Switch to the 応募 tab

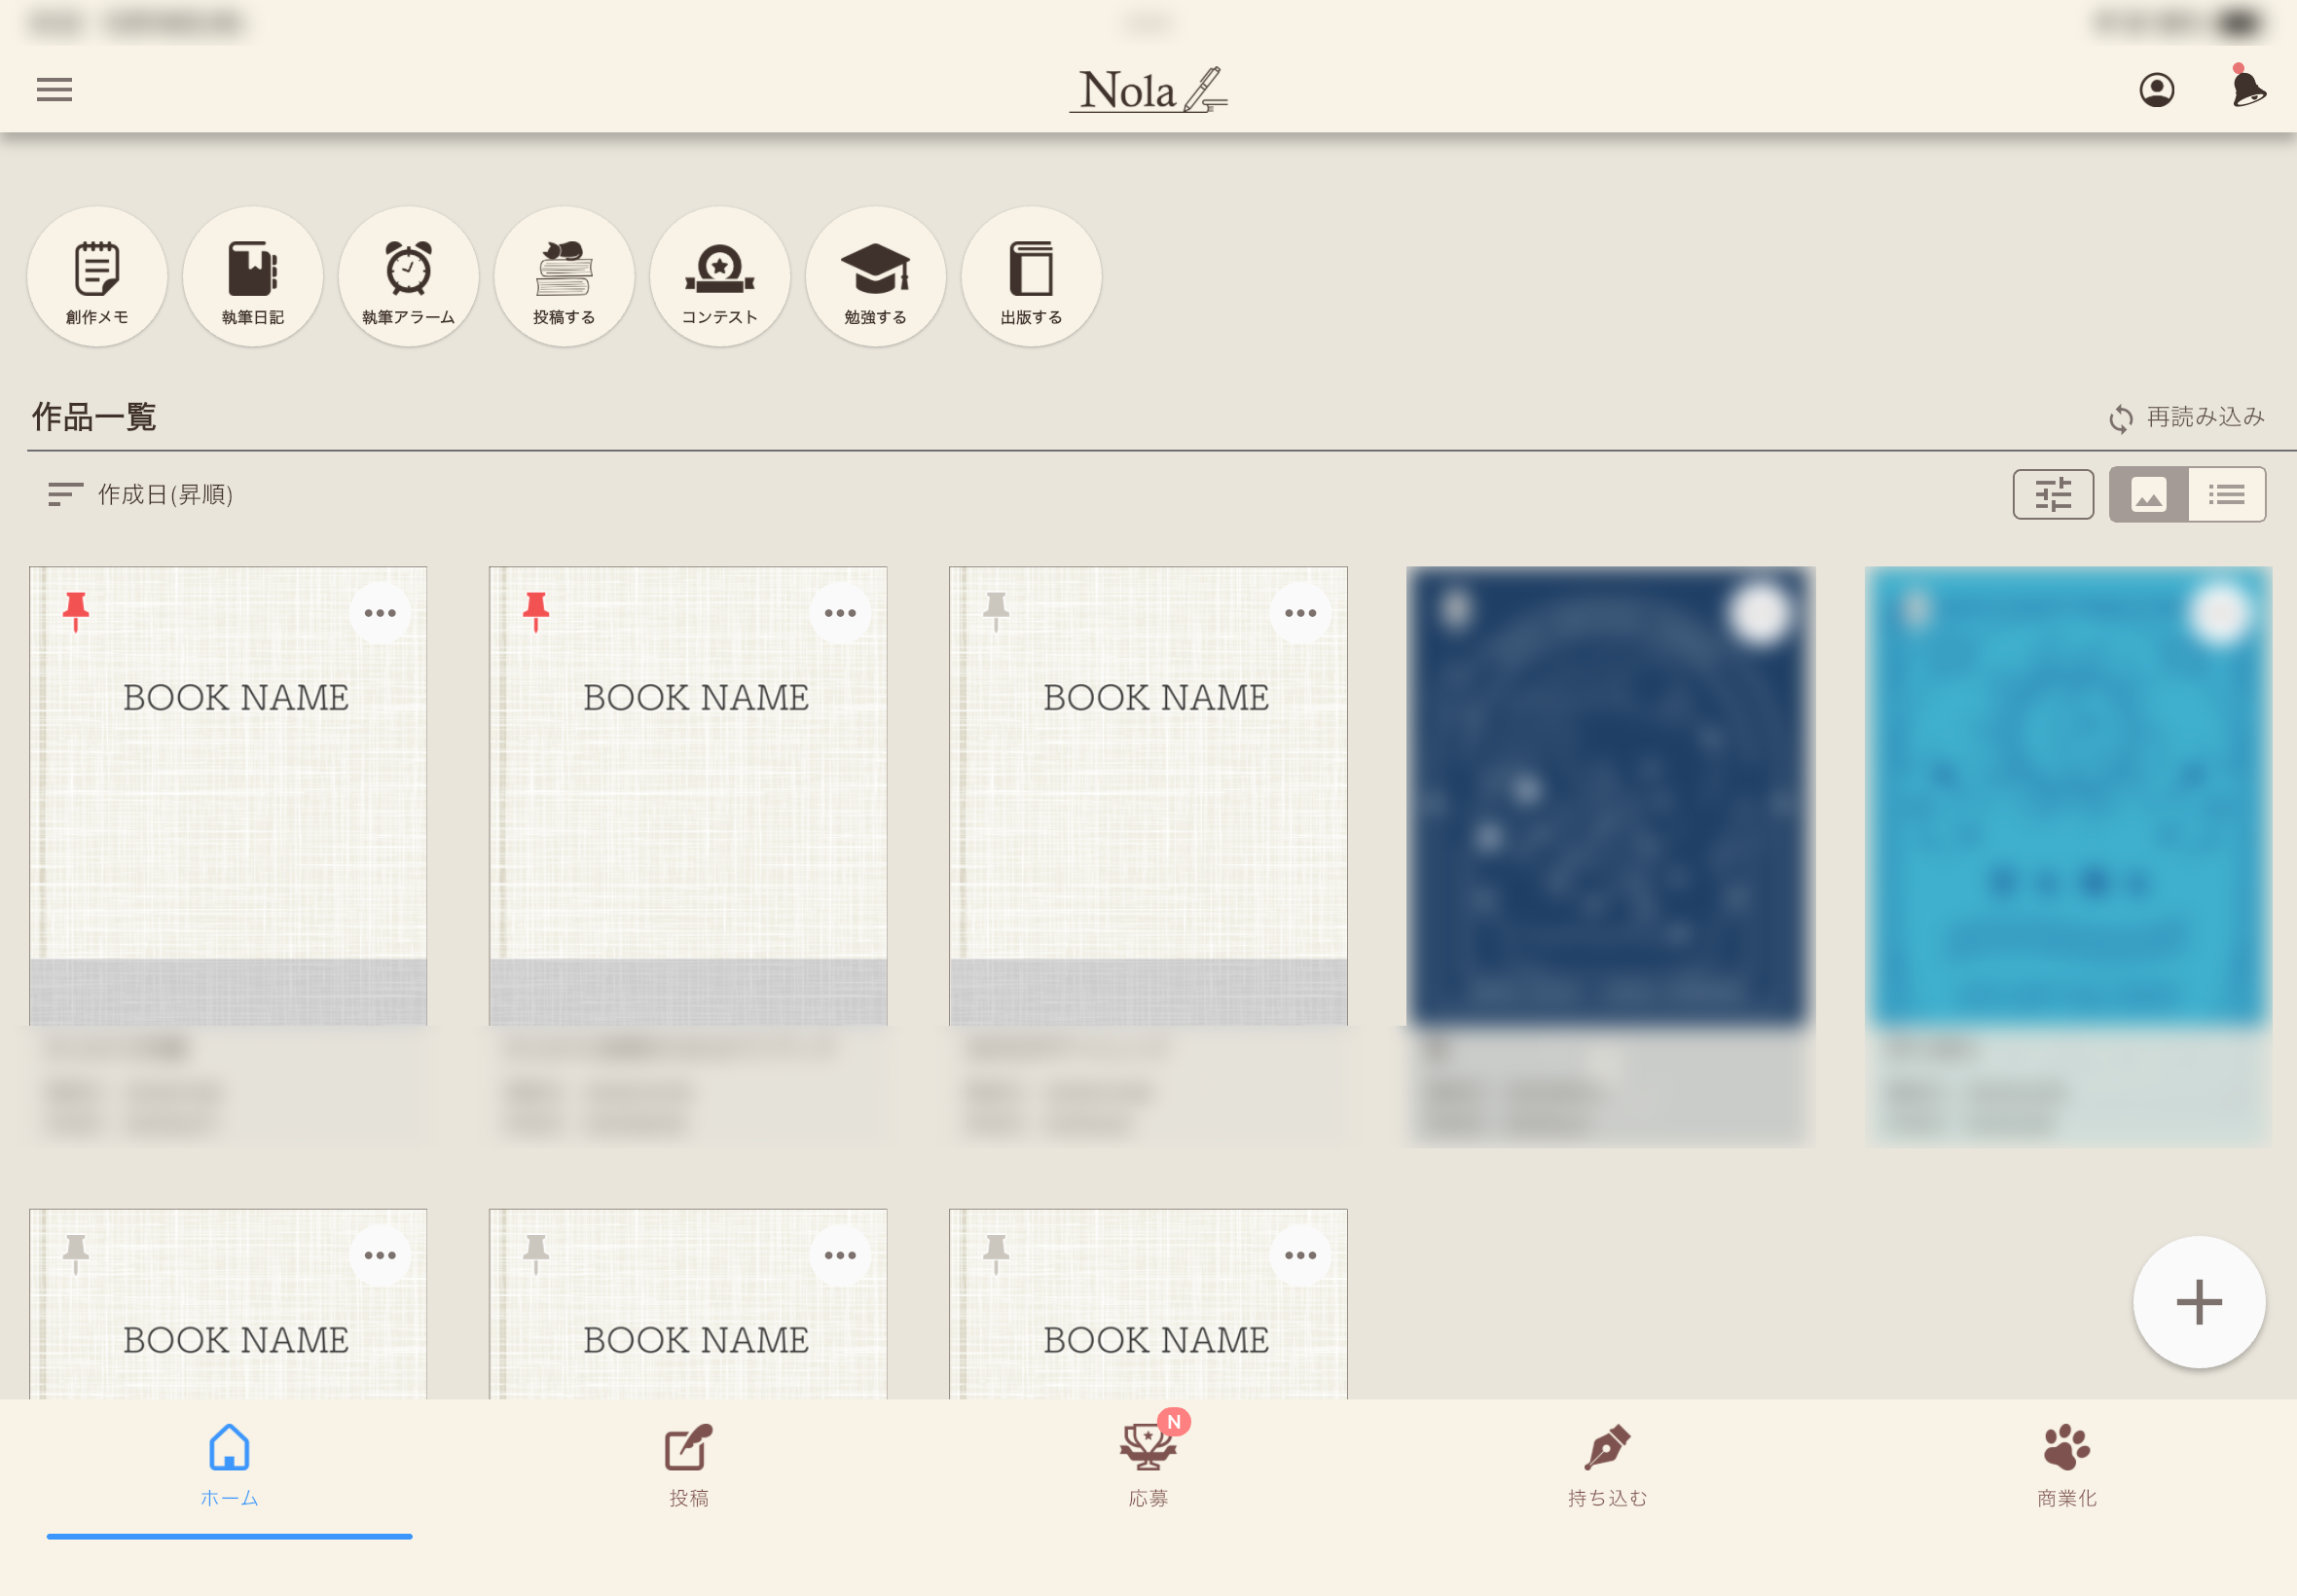1148,1464
